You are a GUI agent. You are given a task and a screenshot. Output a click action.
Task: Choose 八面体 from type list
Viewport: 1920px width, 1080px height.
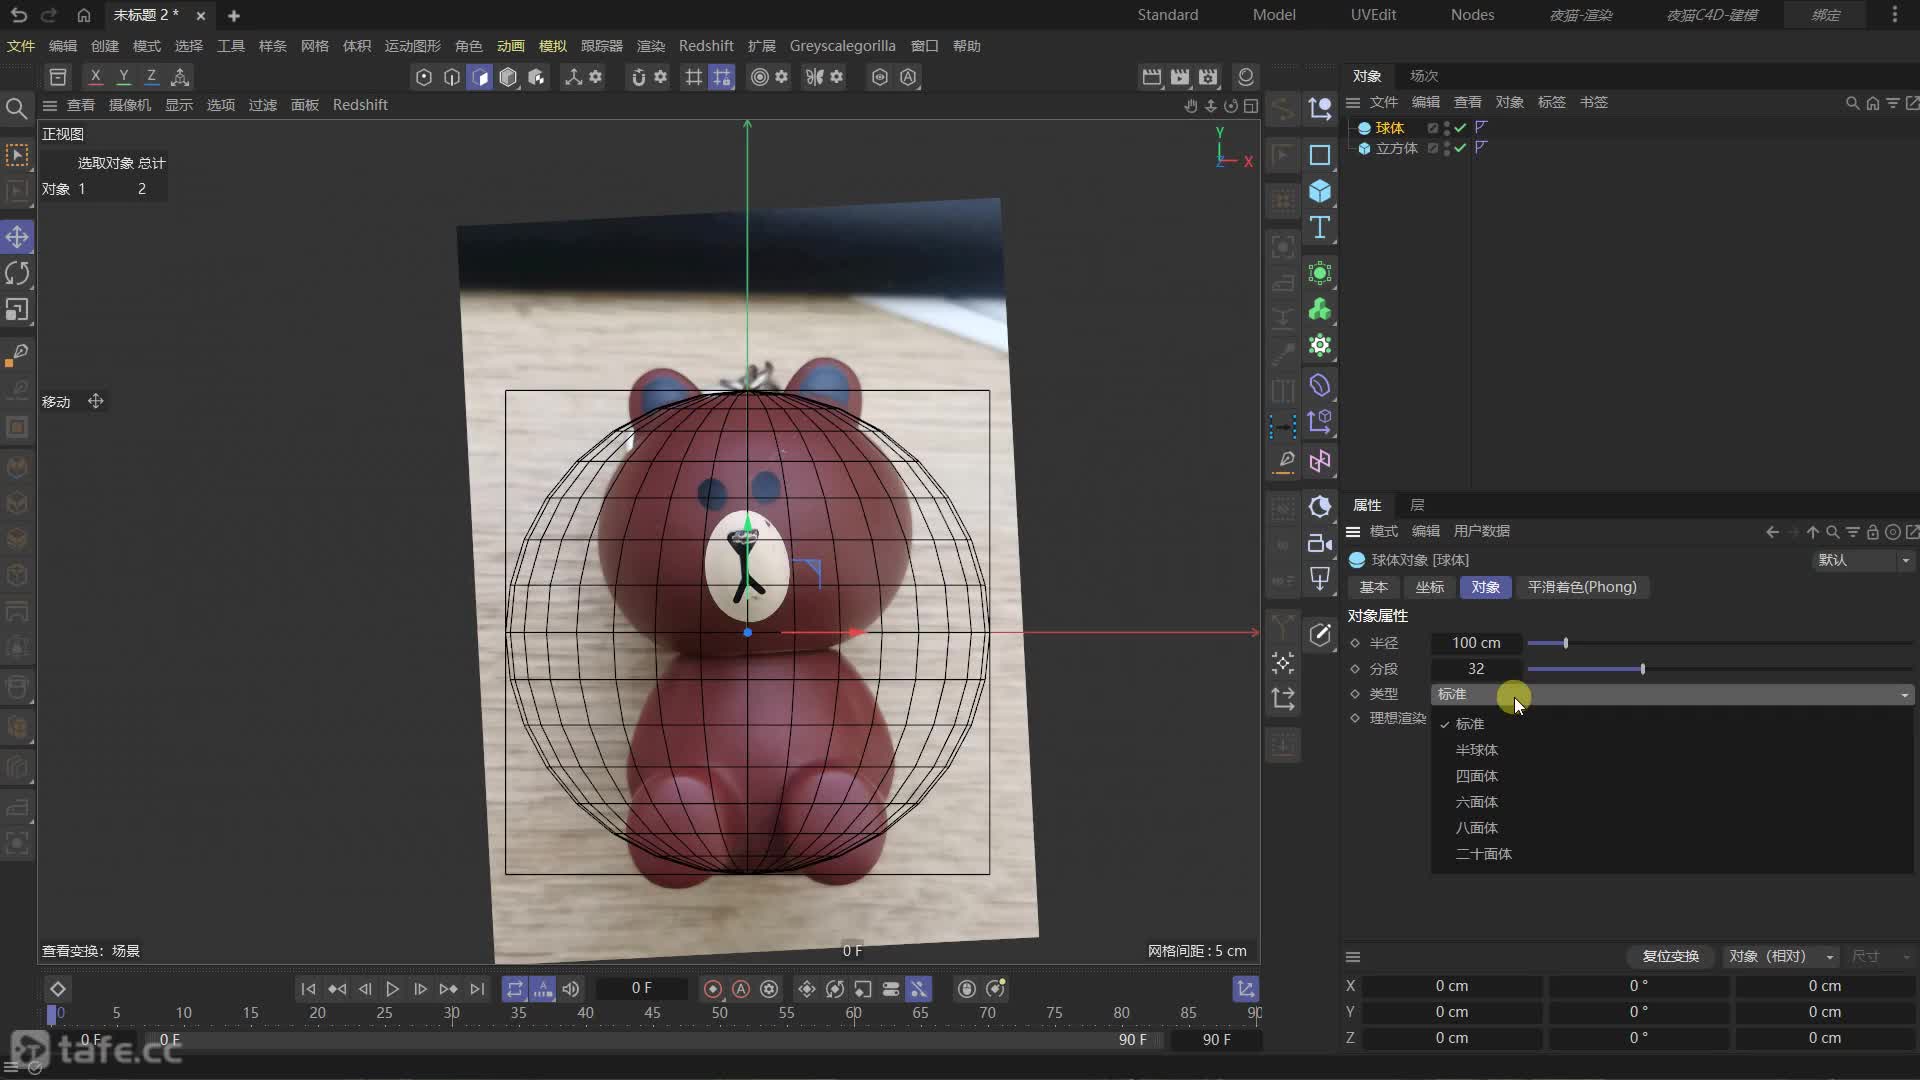pyautogui.click(x=1477, y=828)
